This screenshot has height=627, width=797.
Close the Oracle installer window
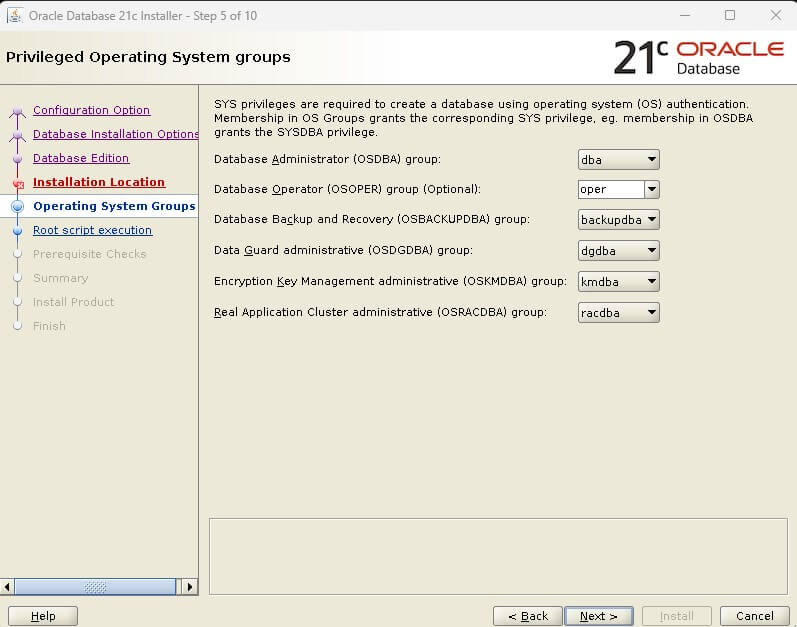pos(776,15)
